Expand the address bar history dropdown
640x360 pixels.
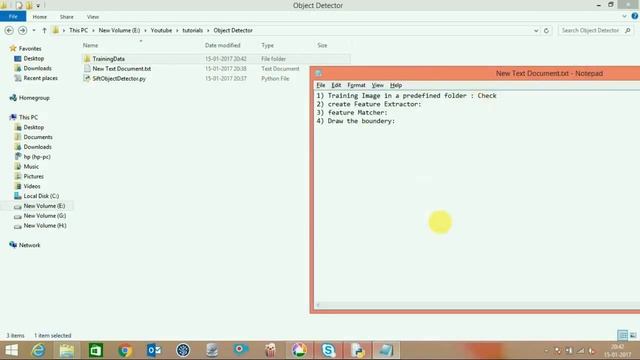tap(536, 31)
